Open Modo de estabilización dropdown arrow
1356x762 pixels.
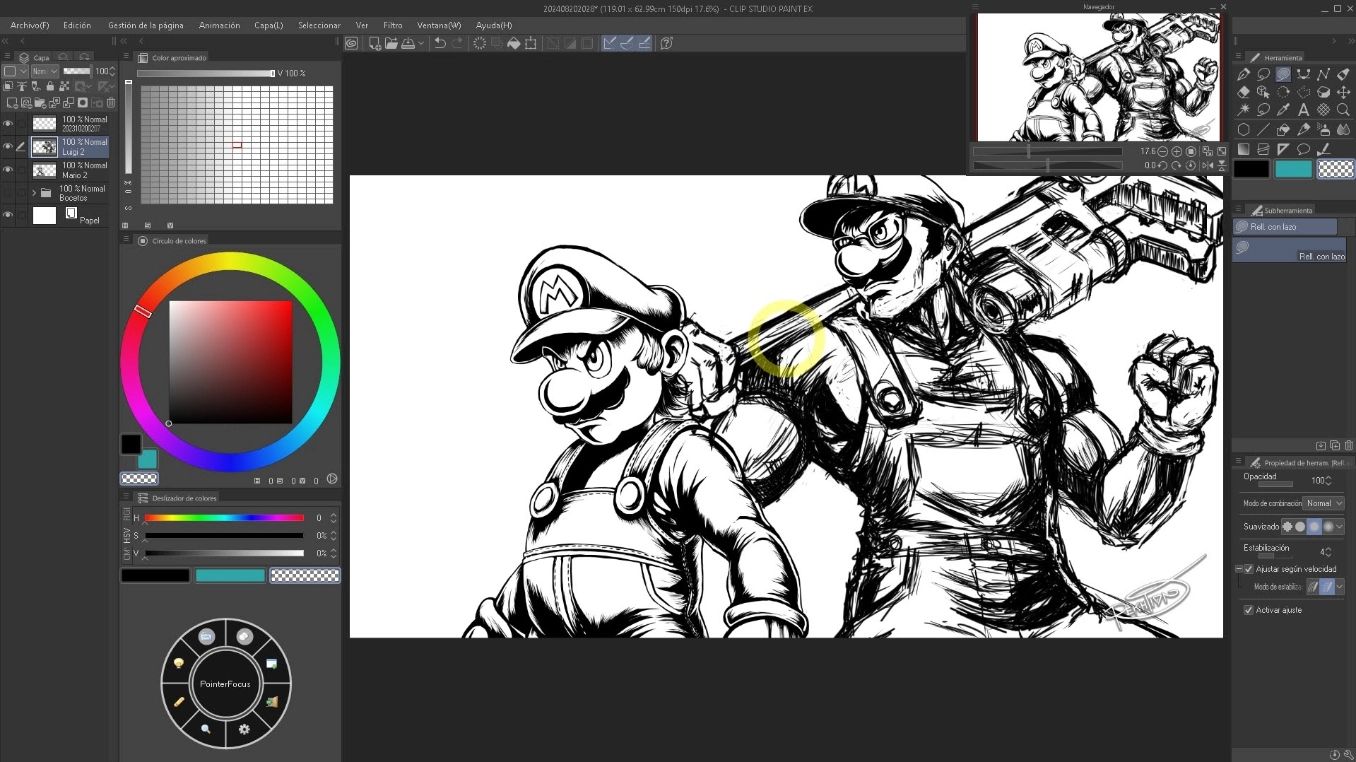pos(1339,587)
